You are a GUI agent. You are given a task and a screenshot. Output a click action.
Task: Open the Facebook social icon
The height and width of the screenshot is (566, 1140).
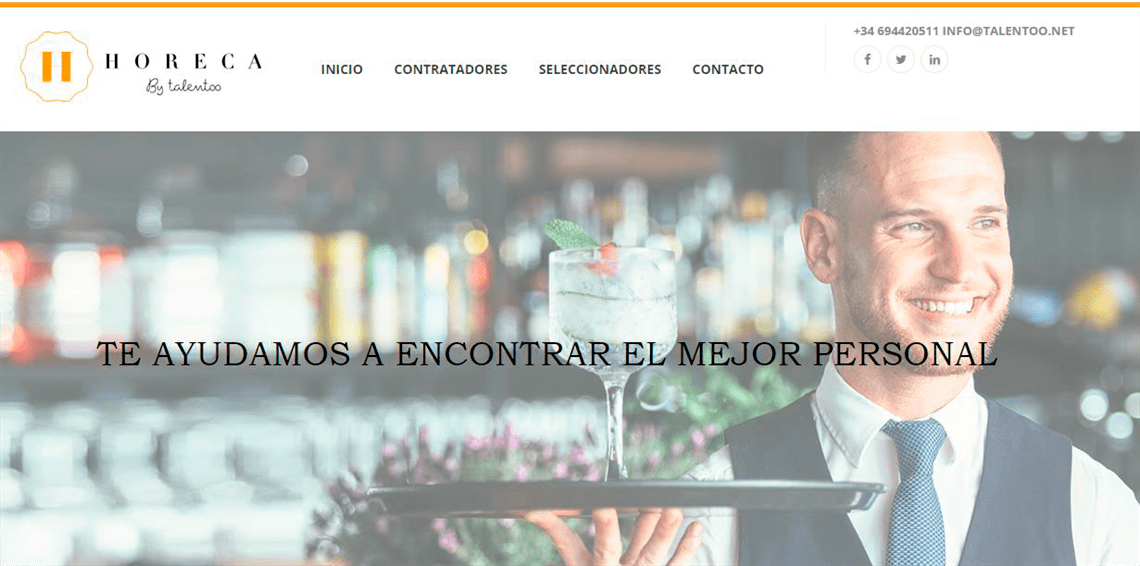(867, 60)
